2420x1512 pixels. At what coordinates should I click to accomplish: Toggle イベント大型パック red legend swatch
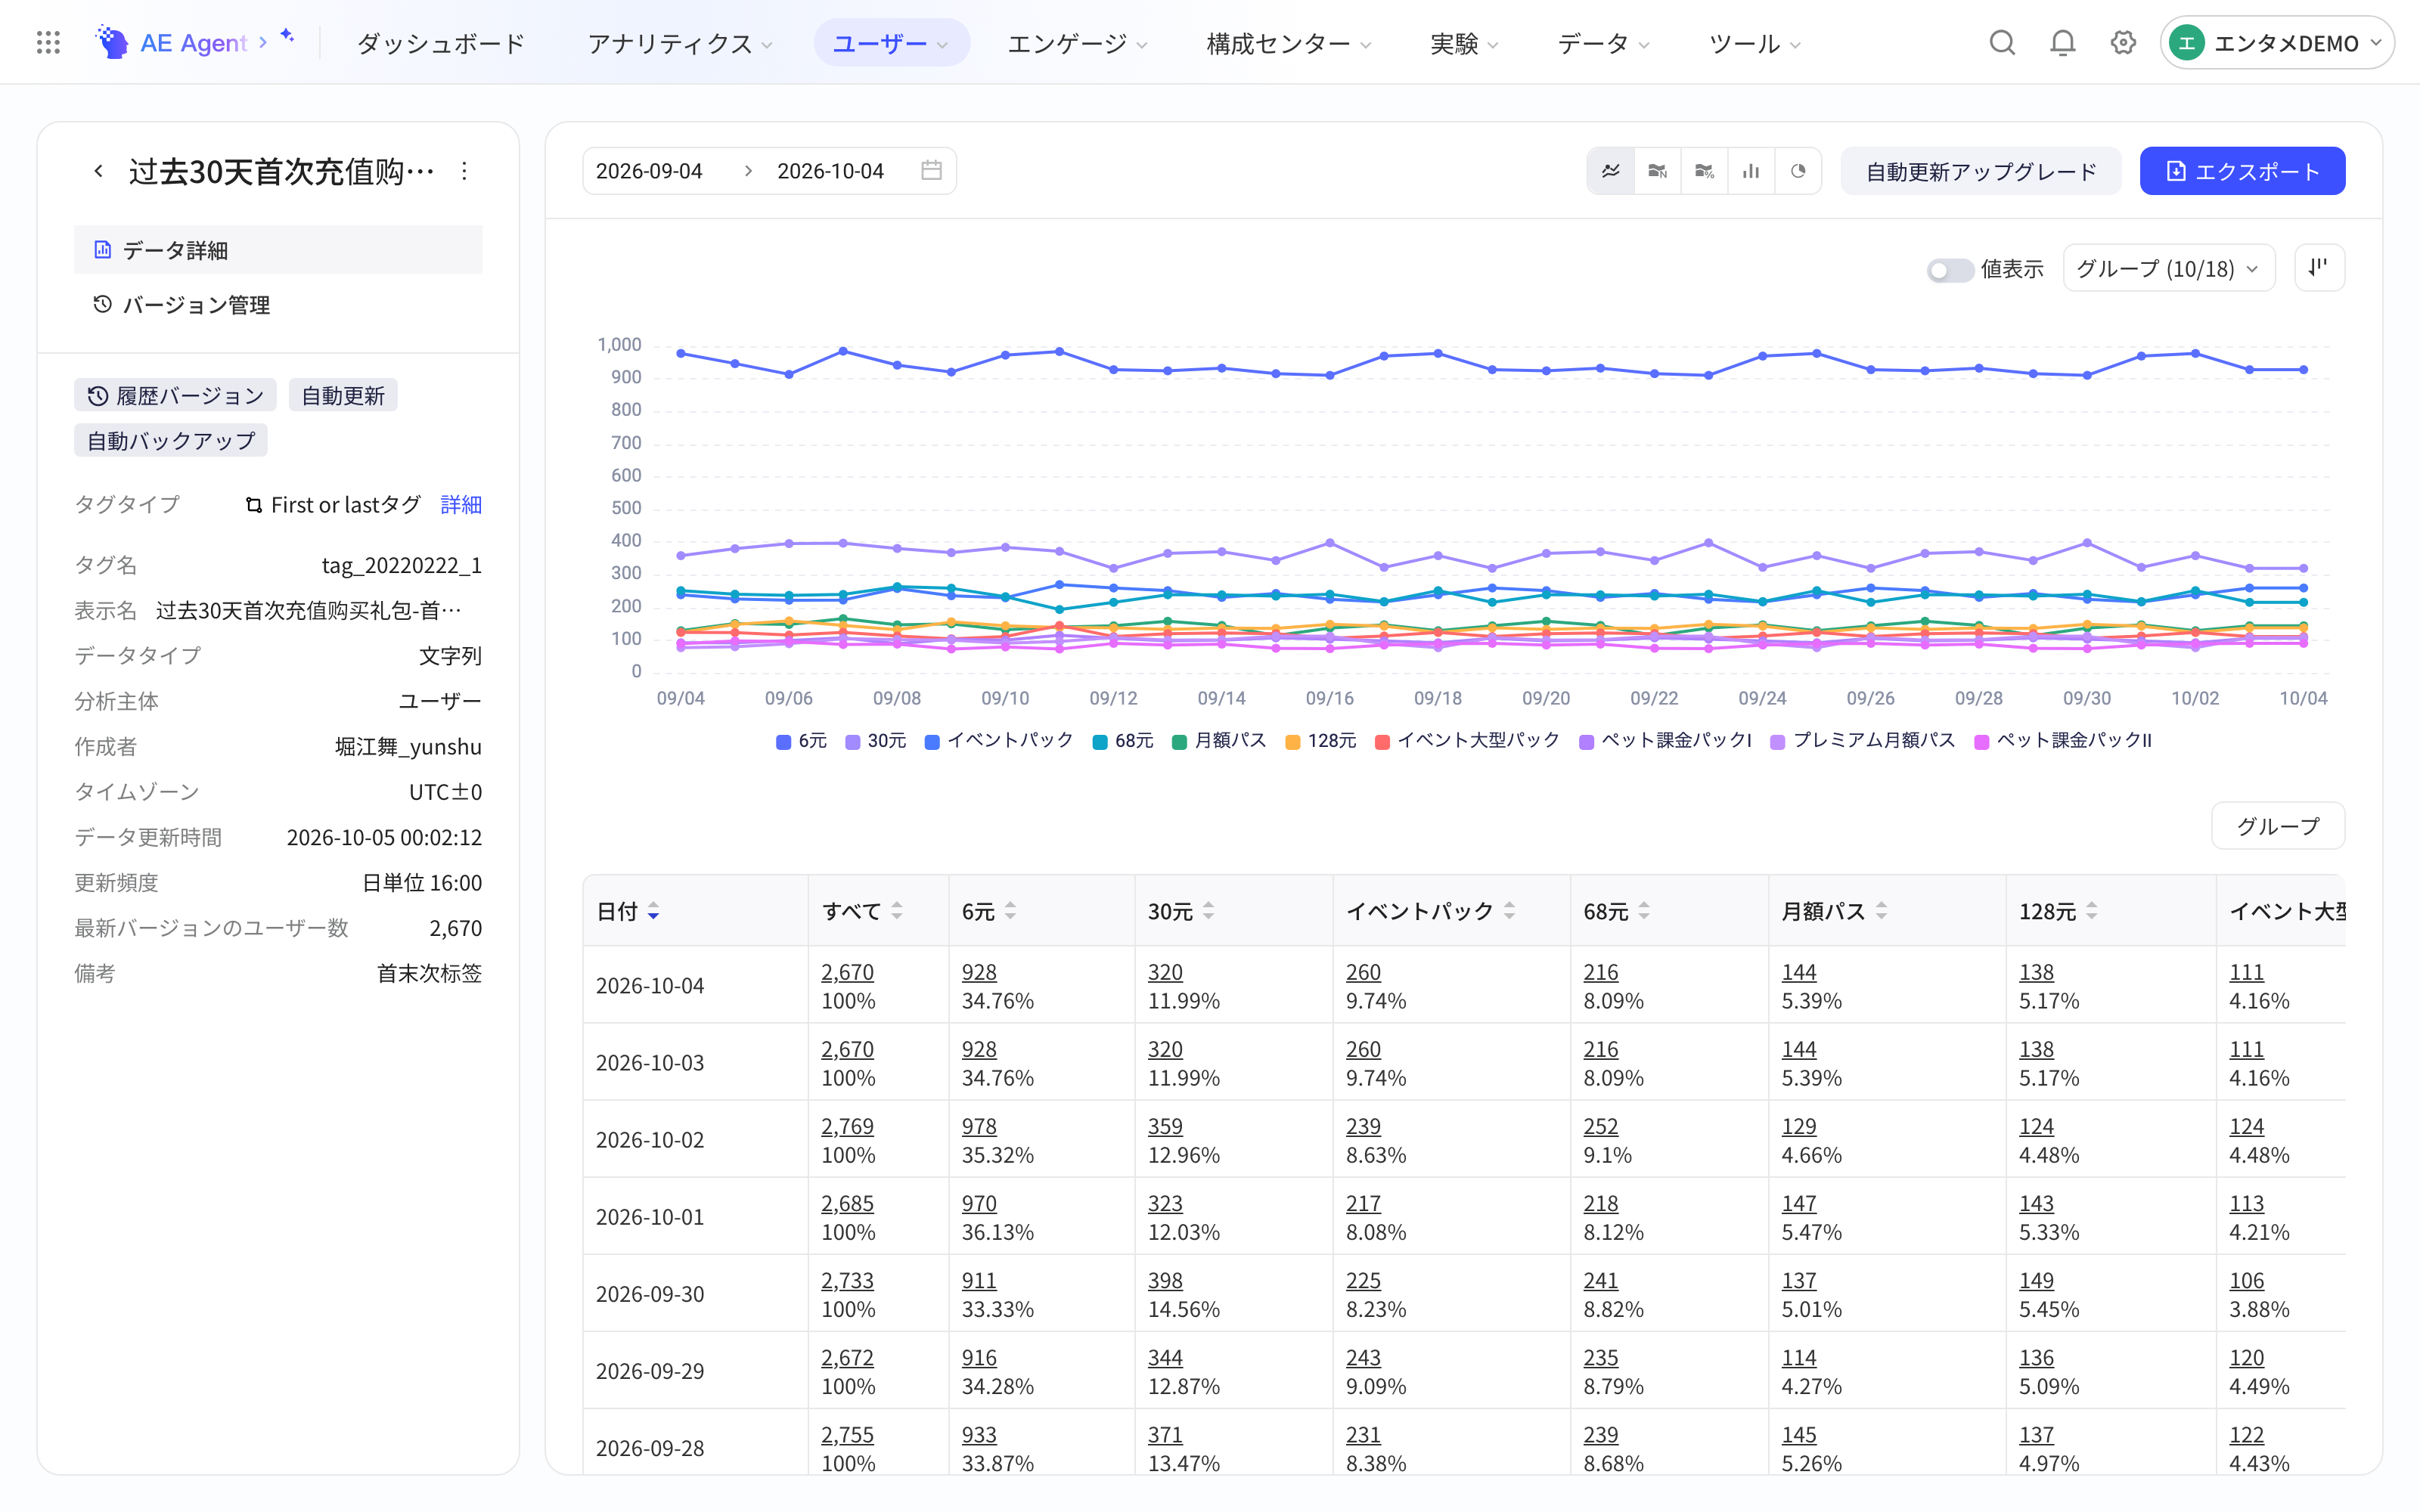point(1382,742)
